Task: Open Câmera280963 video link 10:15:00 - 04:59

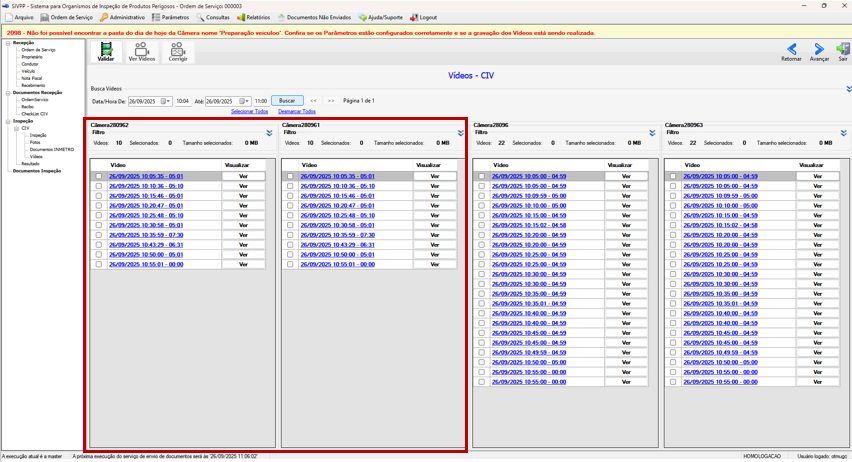Action: (x=721, y=215)
